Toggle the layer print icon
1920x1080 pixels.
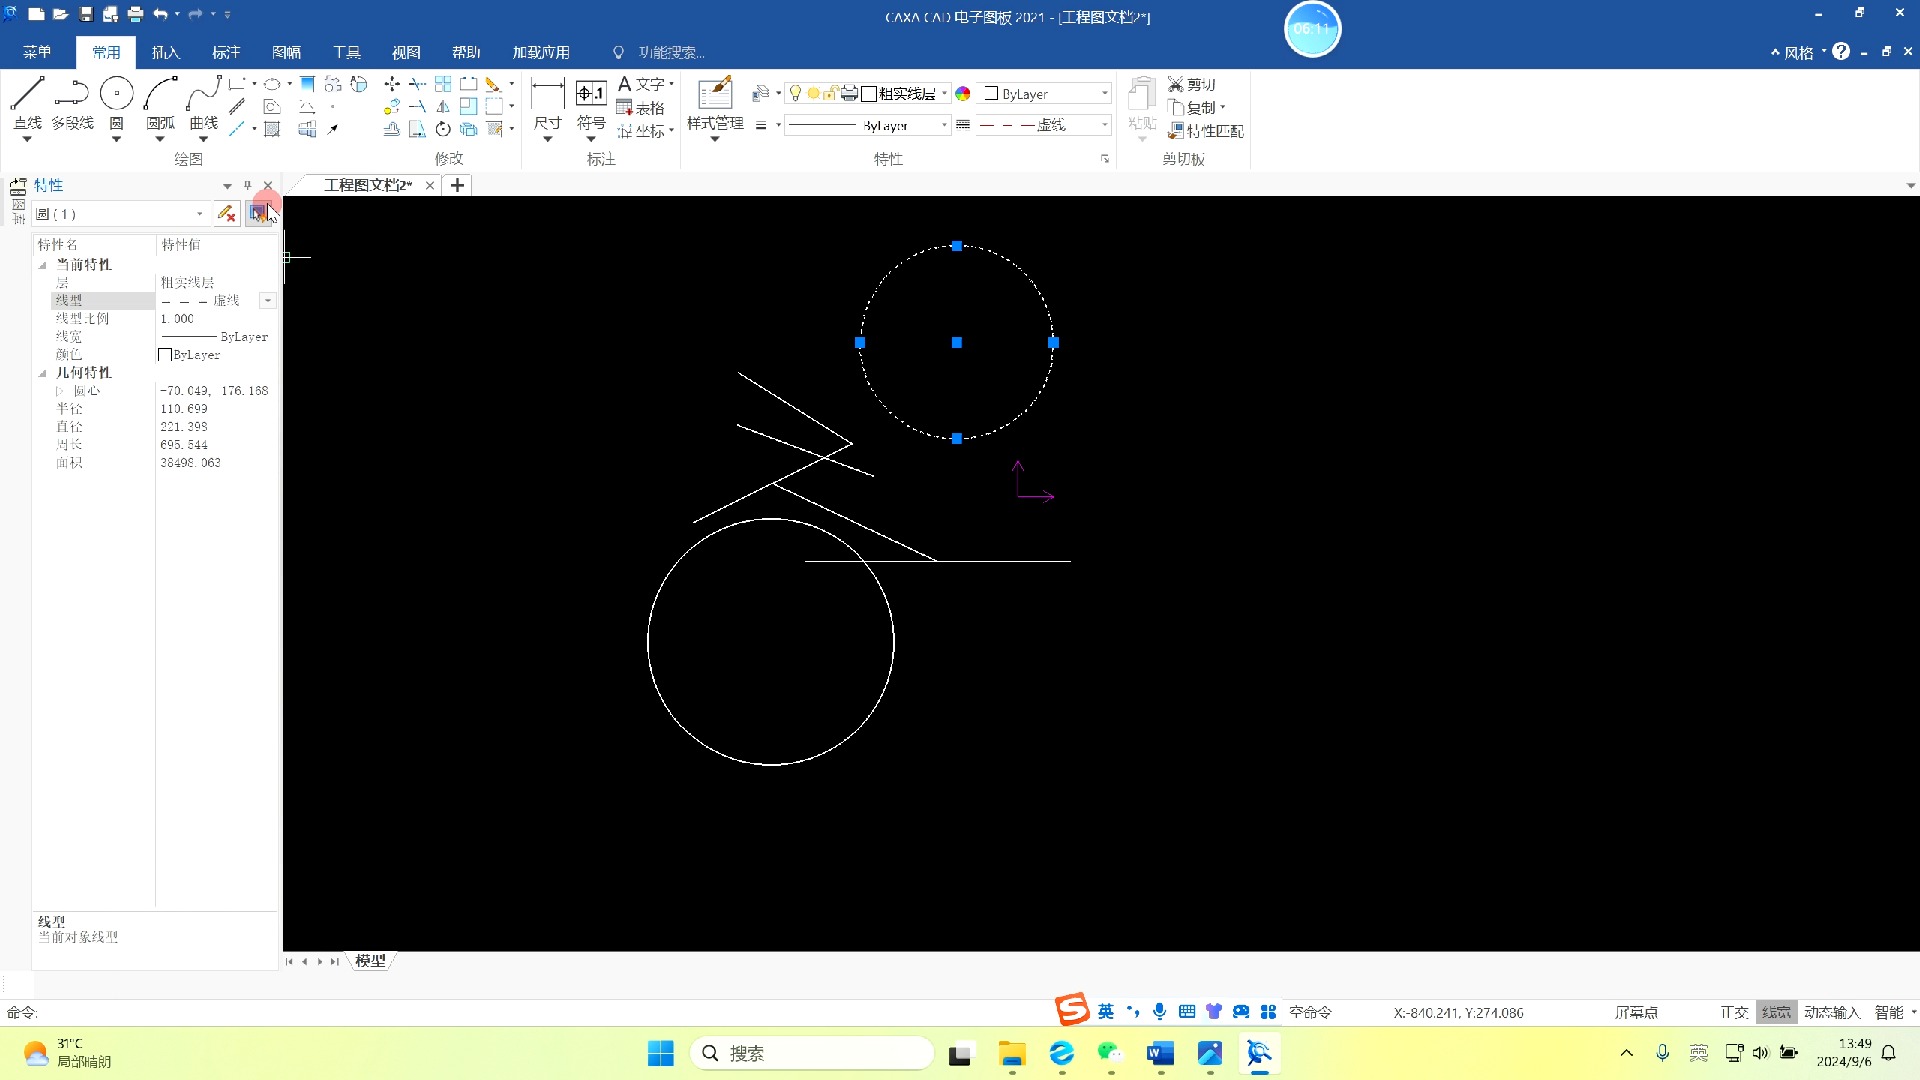point(849,93)
